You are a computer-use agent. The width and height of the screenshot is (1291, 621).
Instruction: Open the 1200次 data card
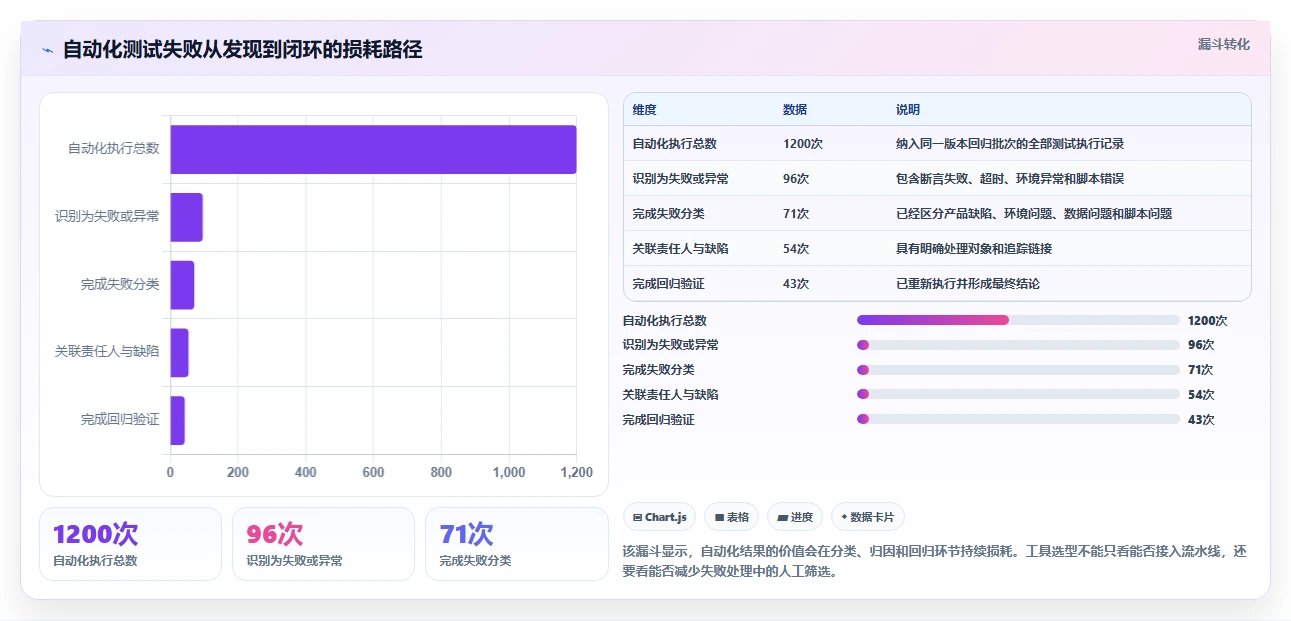[x=130, y=544]
